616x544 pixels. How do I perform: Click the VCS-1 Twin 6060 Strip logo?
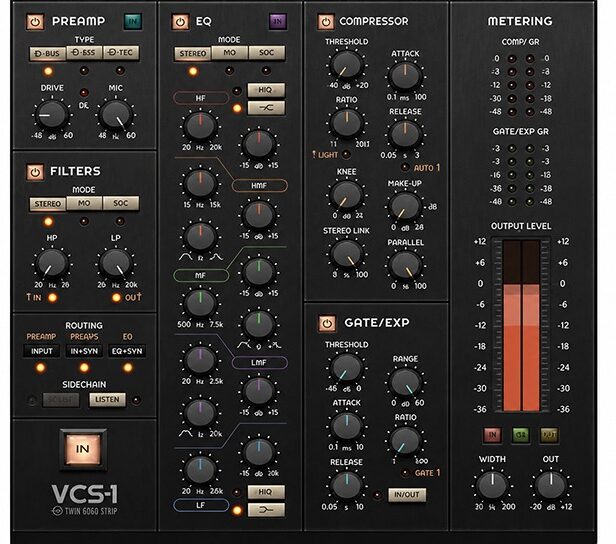click(x=84, y=500)
